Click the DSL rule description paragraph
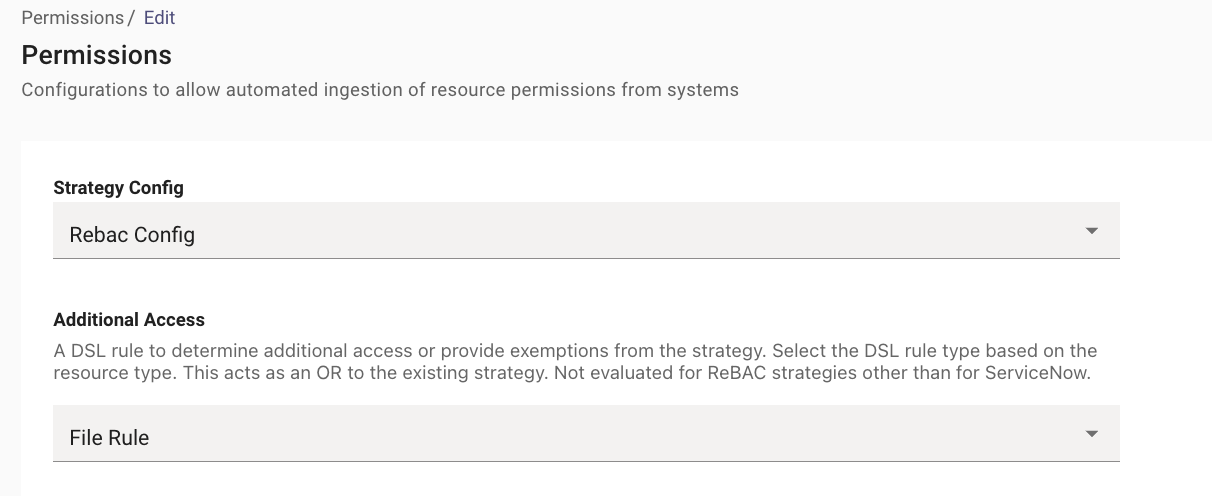 [575, 361]
